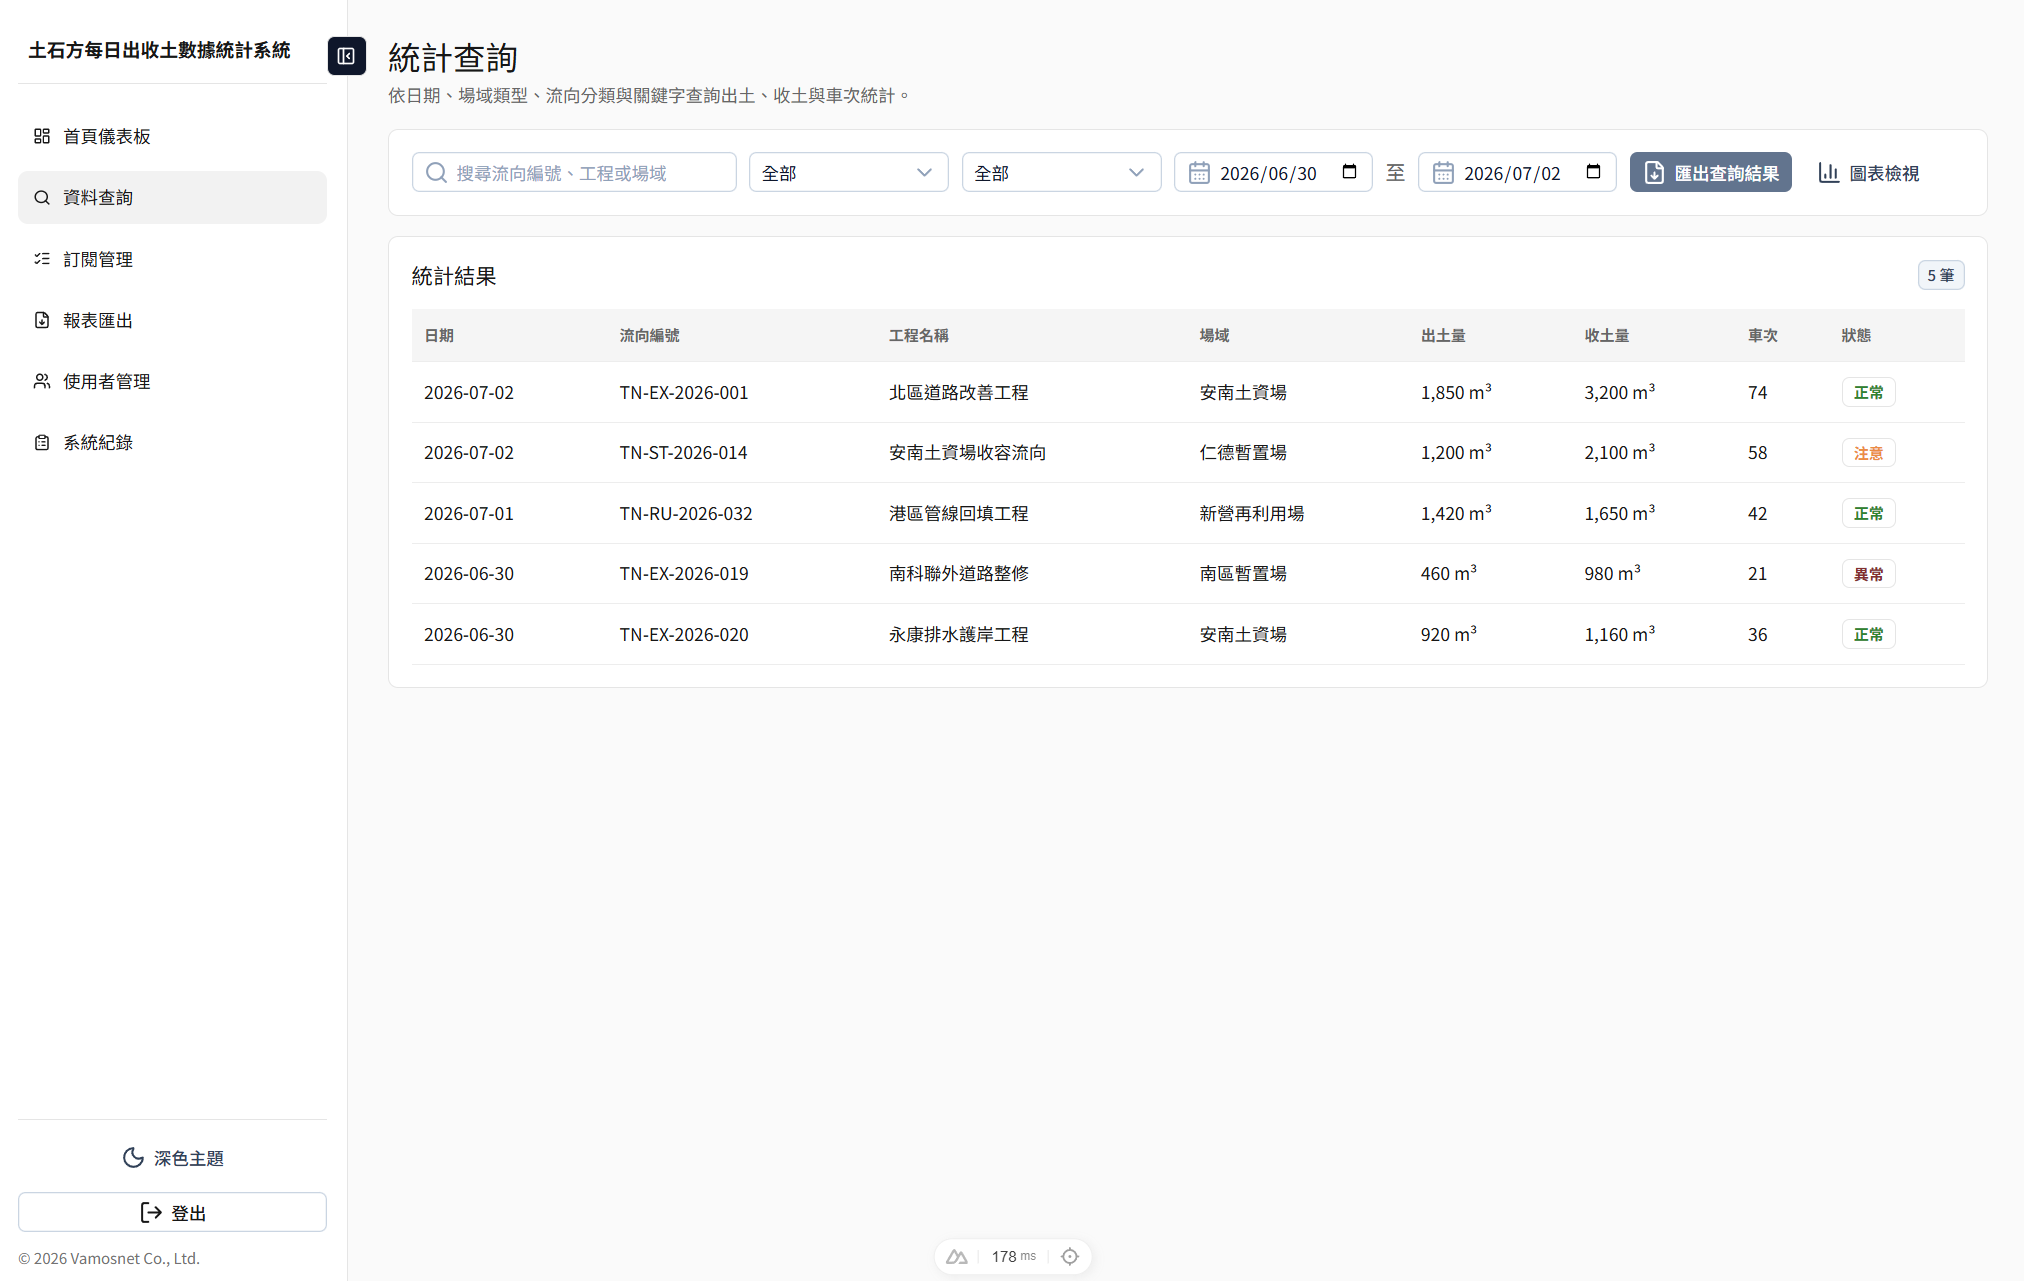Open the date picker on the 2026/07/02 field

(1593, 172)
